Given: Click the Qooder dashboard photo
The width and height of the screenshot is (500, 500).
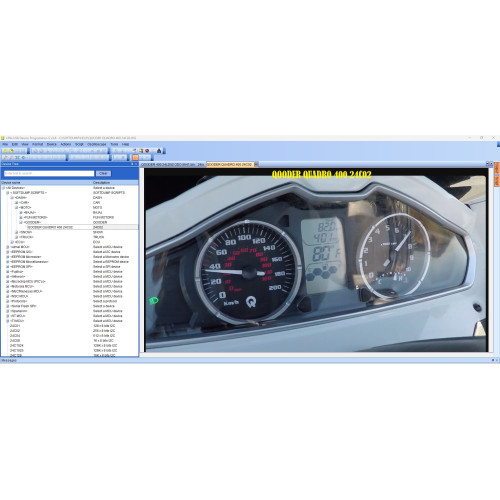Looking at the screenshot, I should [x=316, y=260].
